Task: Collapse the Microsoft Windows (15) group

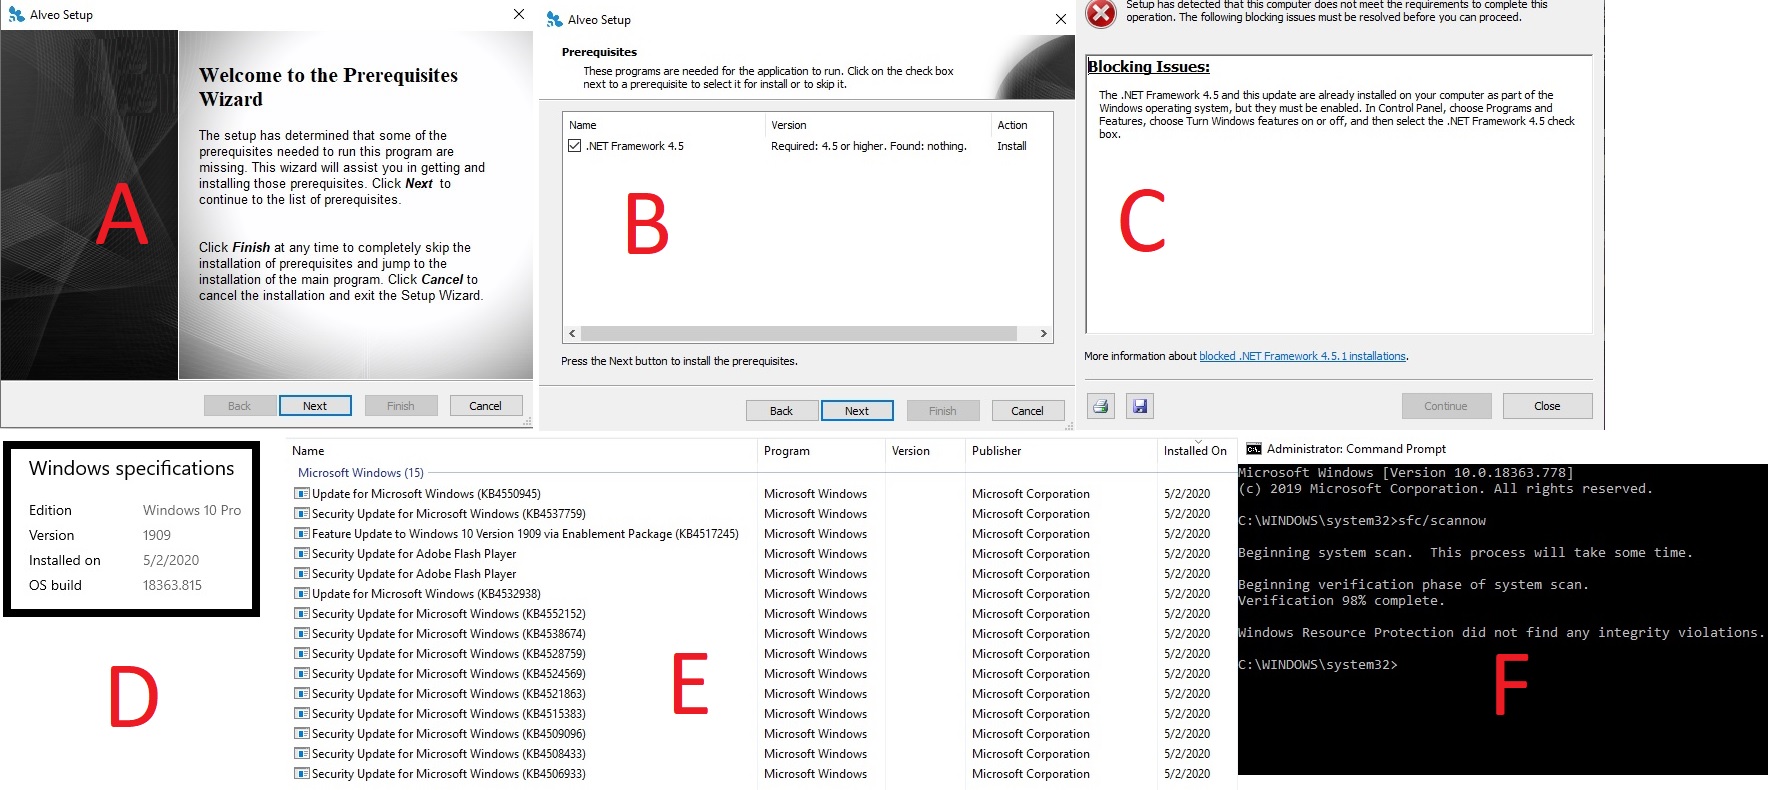Action: tap(361, 473)
